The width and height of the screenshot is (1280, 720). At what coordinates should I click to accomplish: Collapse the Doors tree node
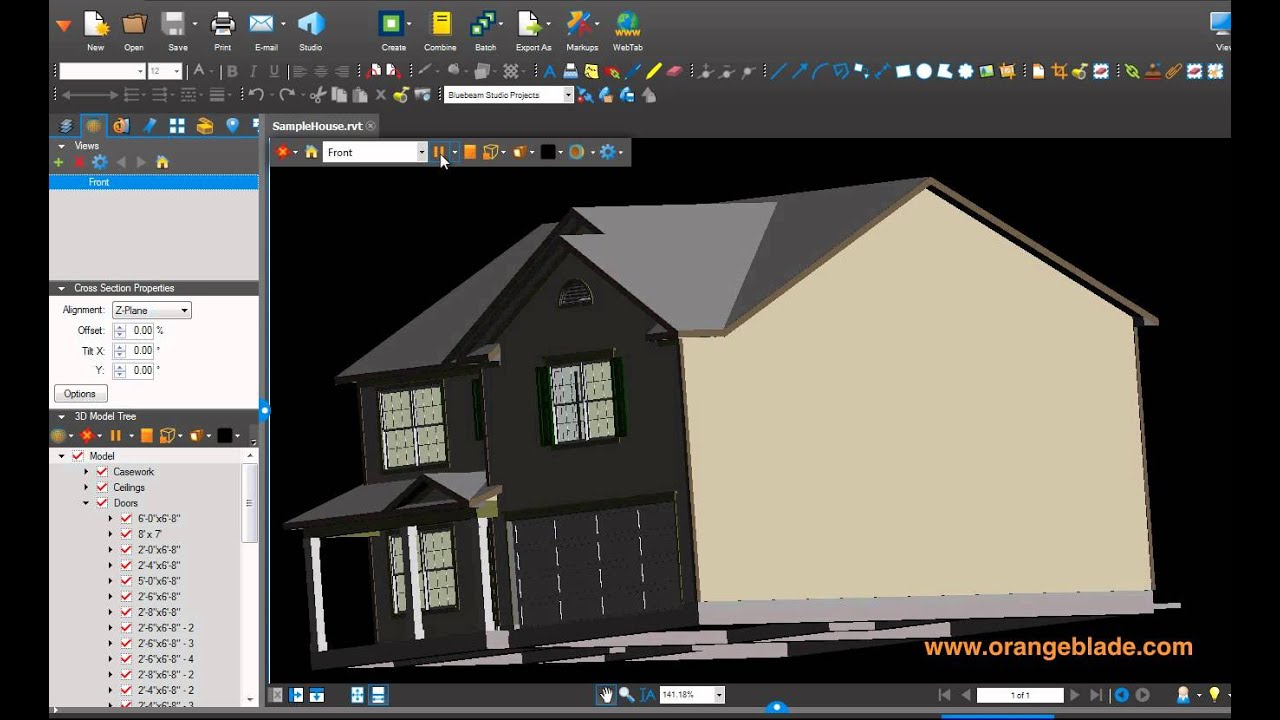coord(86,503)
